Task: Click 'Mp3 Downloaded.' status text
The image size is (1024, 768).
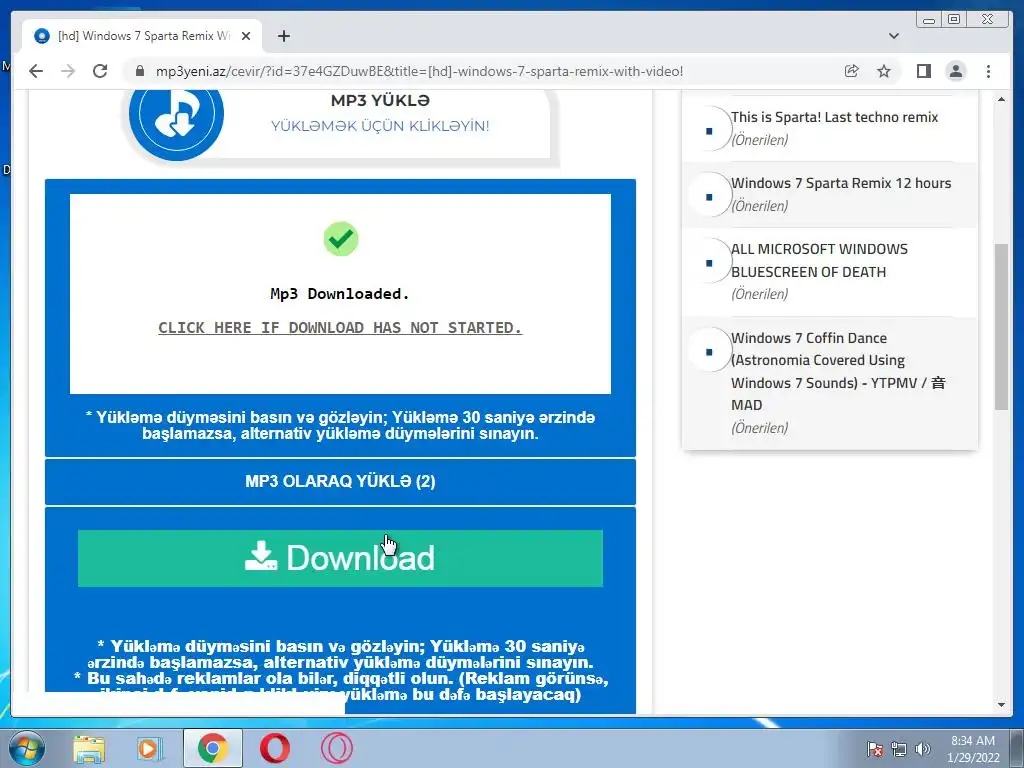Action: pos(340,294)
